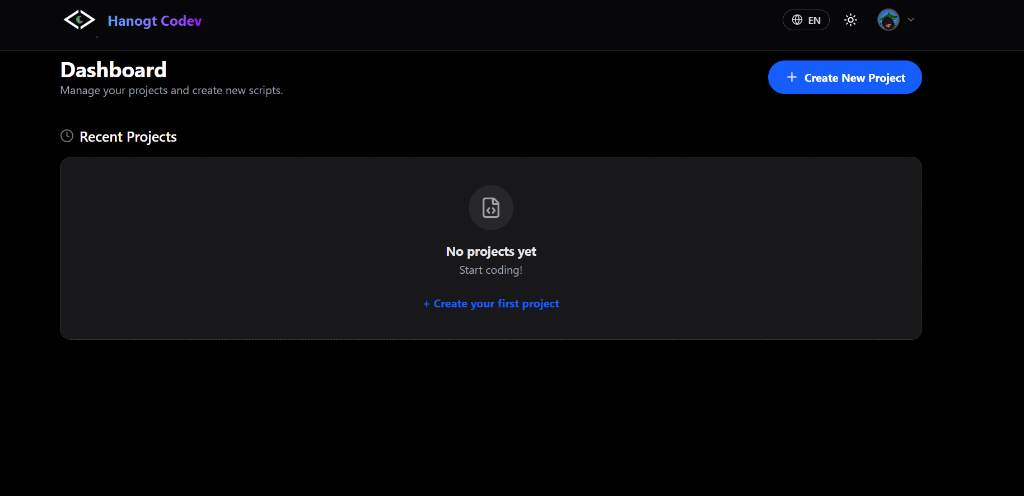This screenshot has height=496, width=1024.
Task: Select the Recent Projects section heading
Action: tap(128, 137)
